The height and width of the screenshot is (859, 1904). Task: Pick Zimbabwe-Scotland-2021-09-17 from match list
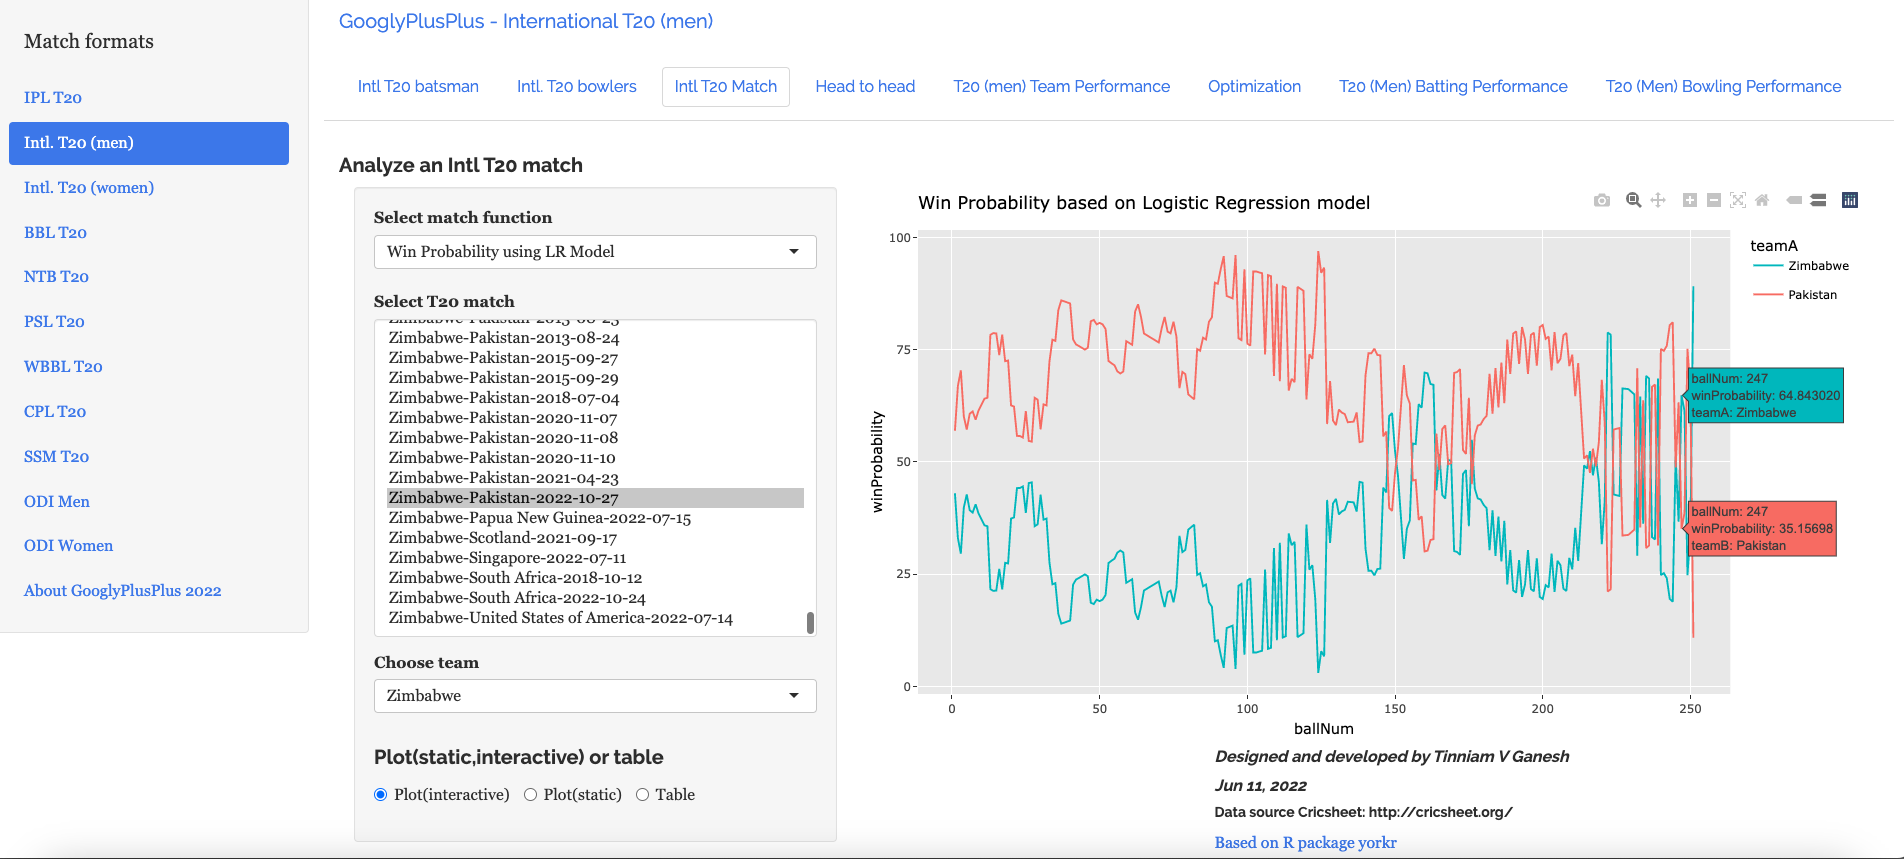pos(502,538)
